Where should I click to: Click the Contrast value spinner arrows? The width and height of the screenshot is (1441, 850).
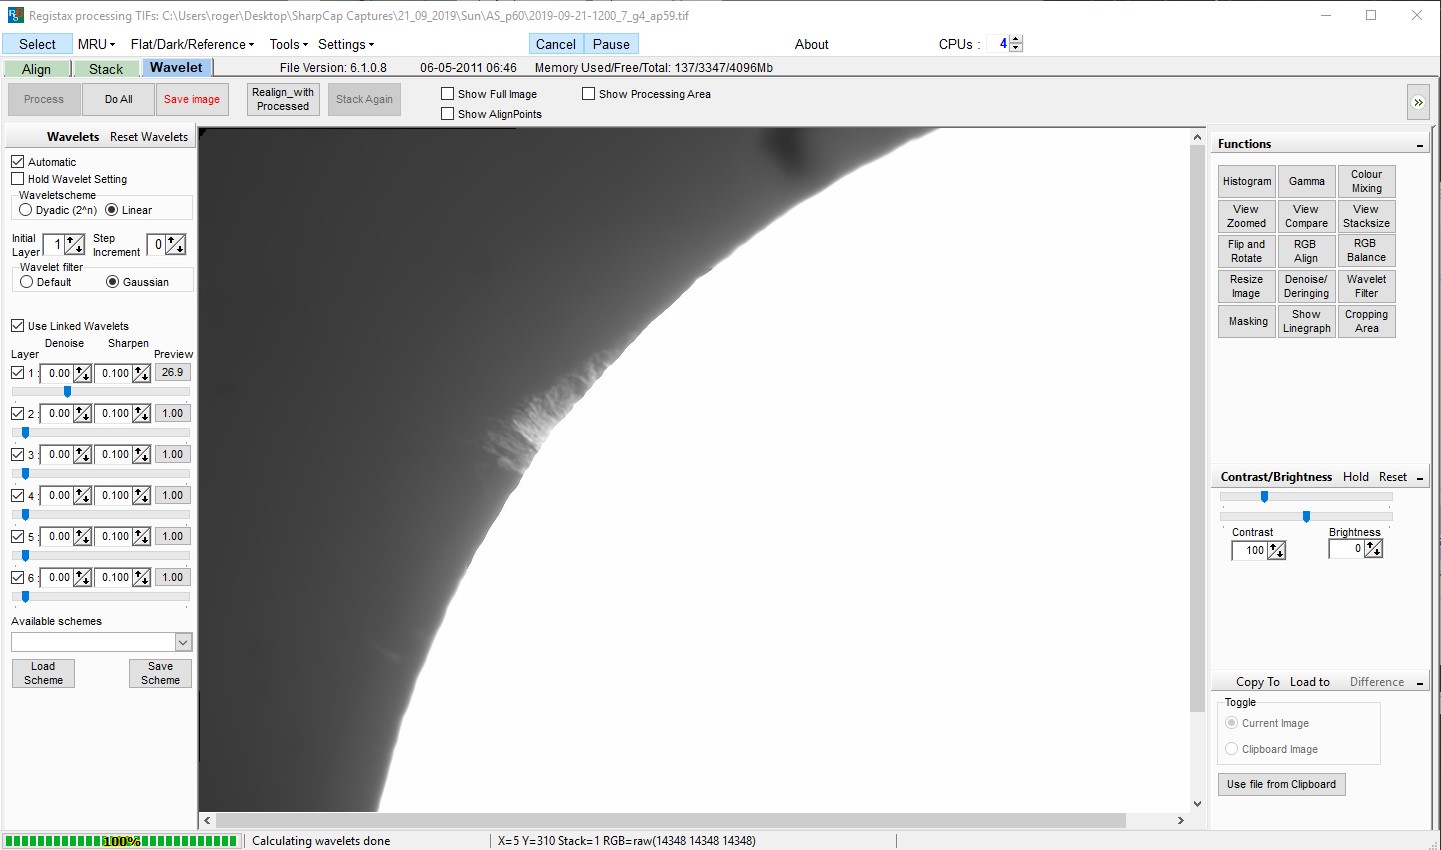click(x=1277, y=550)
